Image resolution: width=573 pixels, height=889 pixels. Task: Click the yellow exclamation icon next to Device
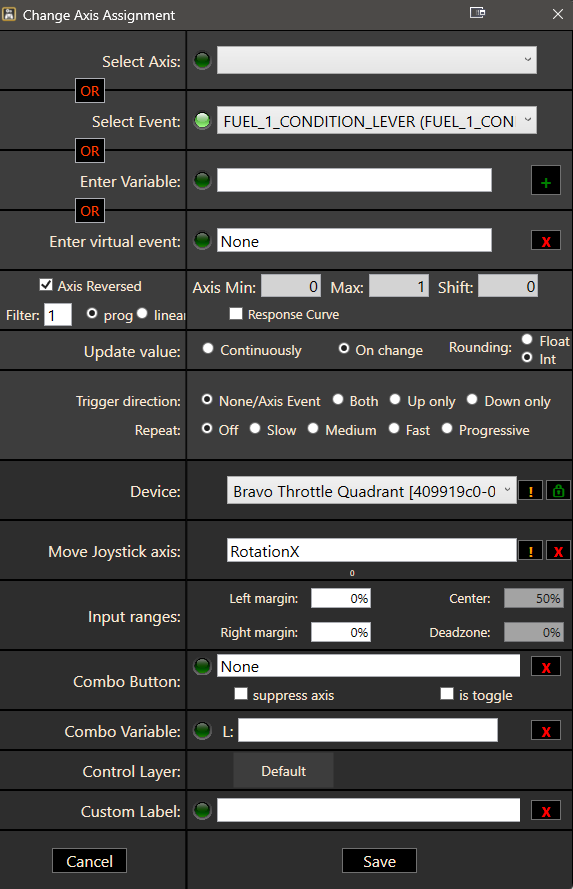click(530, 491)
